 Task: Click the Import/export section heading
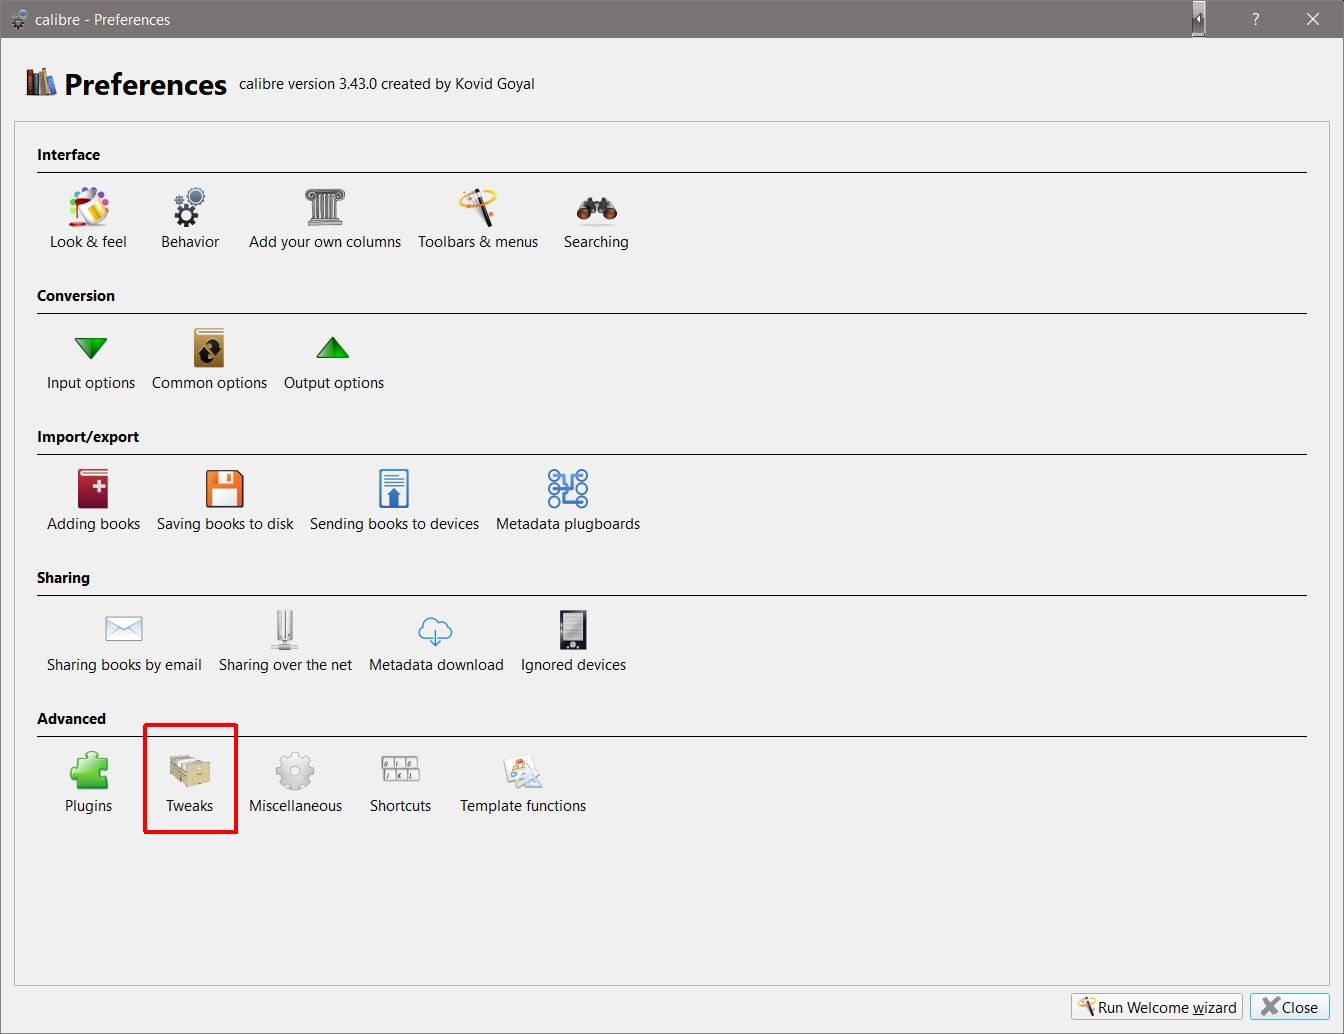(x=88, y=437)
